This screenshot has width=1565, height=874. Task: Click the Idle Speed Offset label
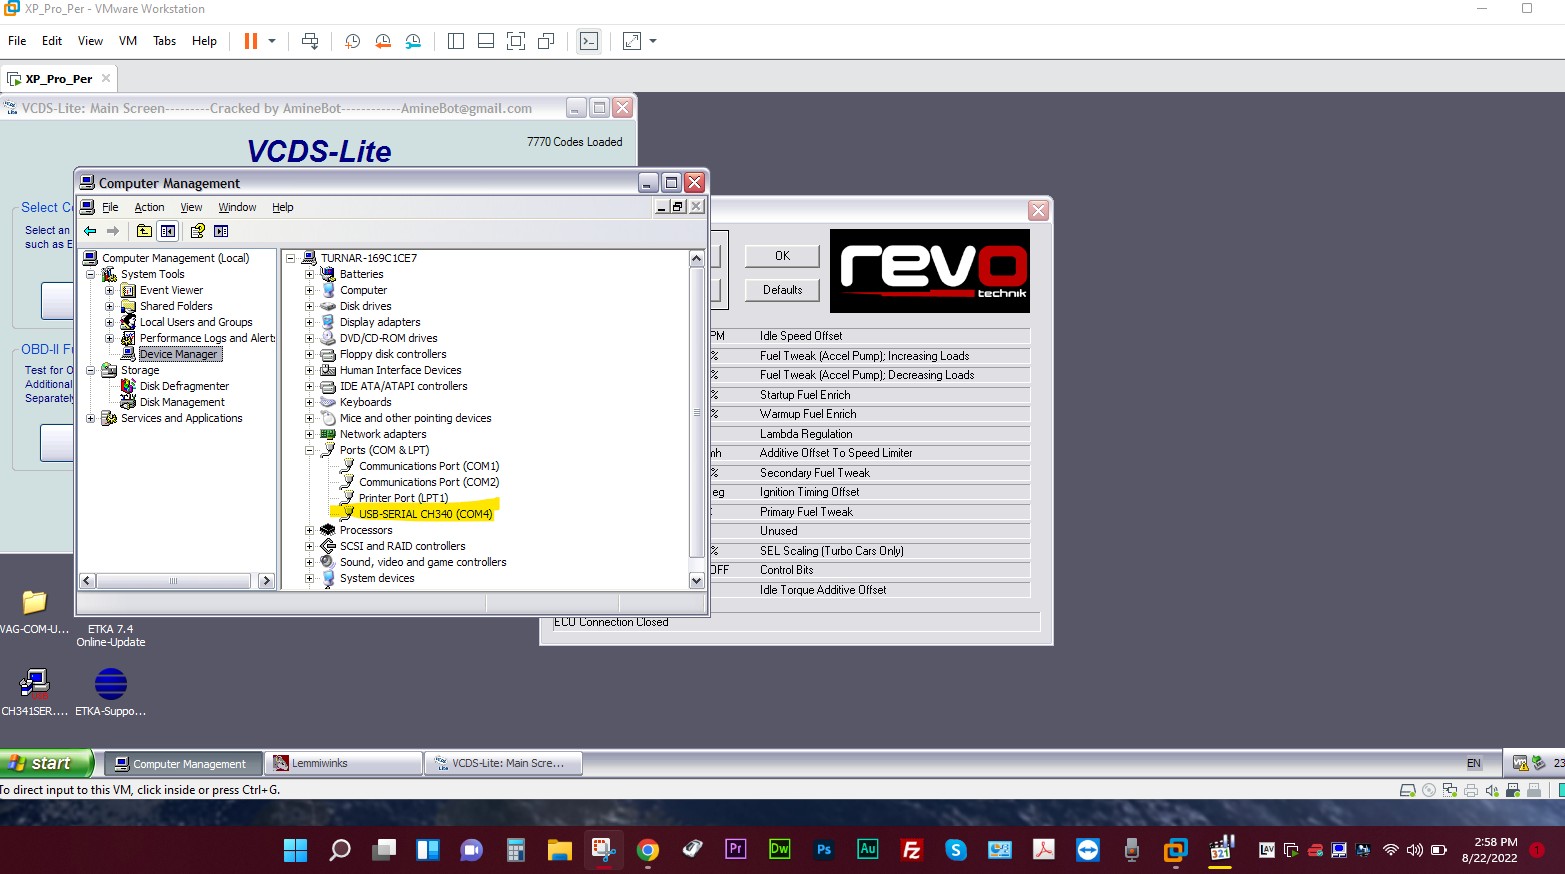click(801, 336)
